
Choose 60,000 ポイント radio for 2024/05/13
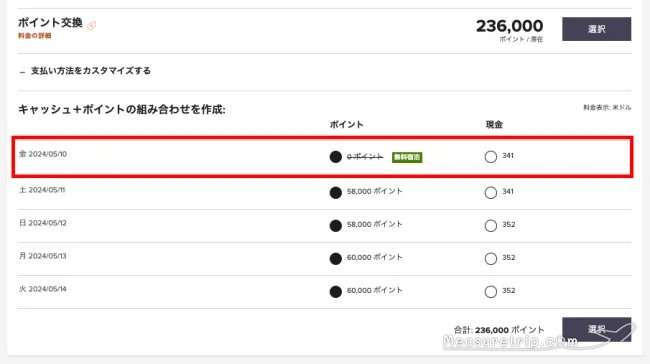pyautogui.click(x=336, y=259)
